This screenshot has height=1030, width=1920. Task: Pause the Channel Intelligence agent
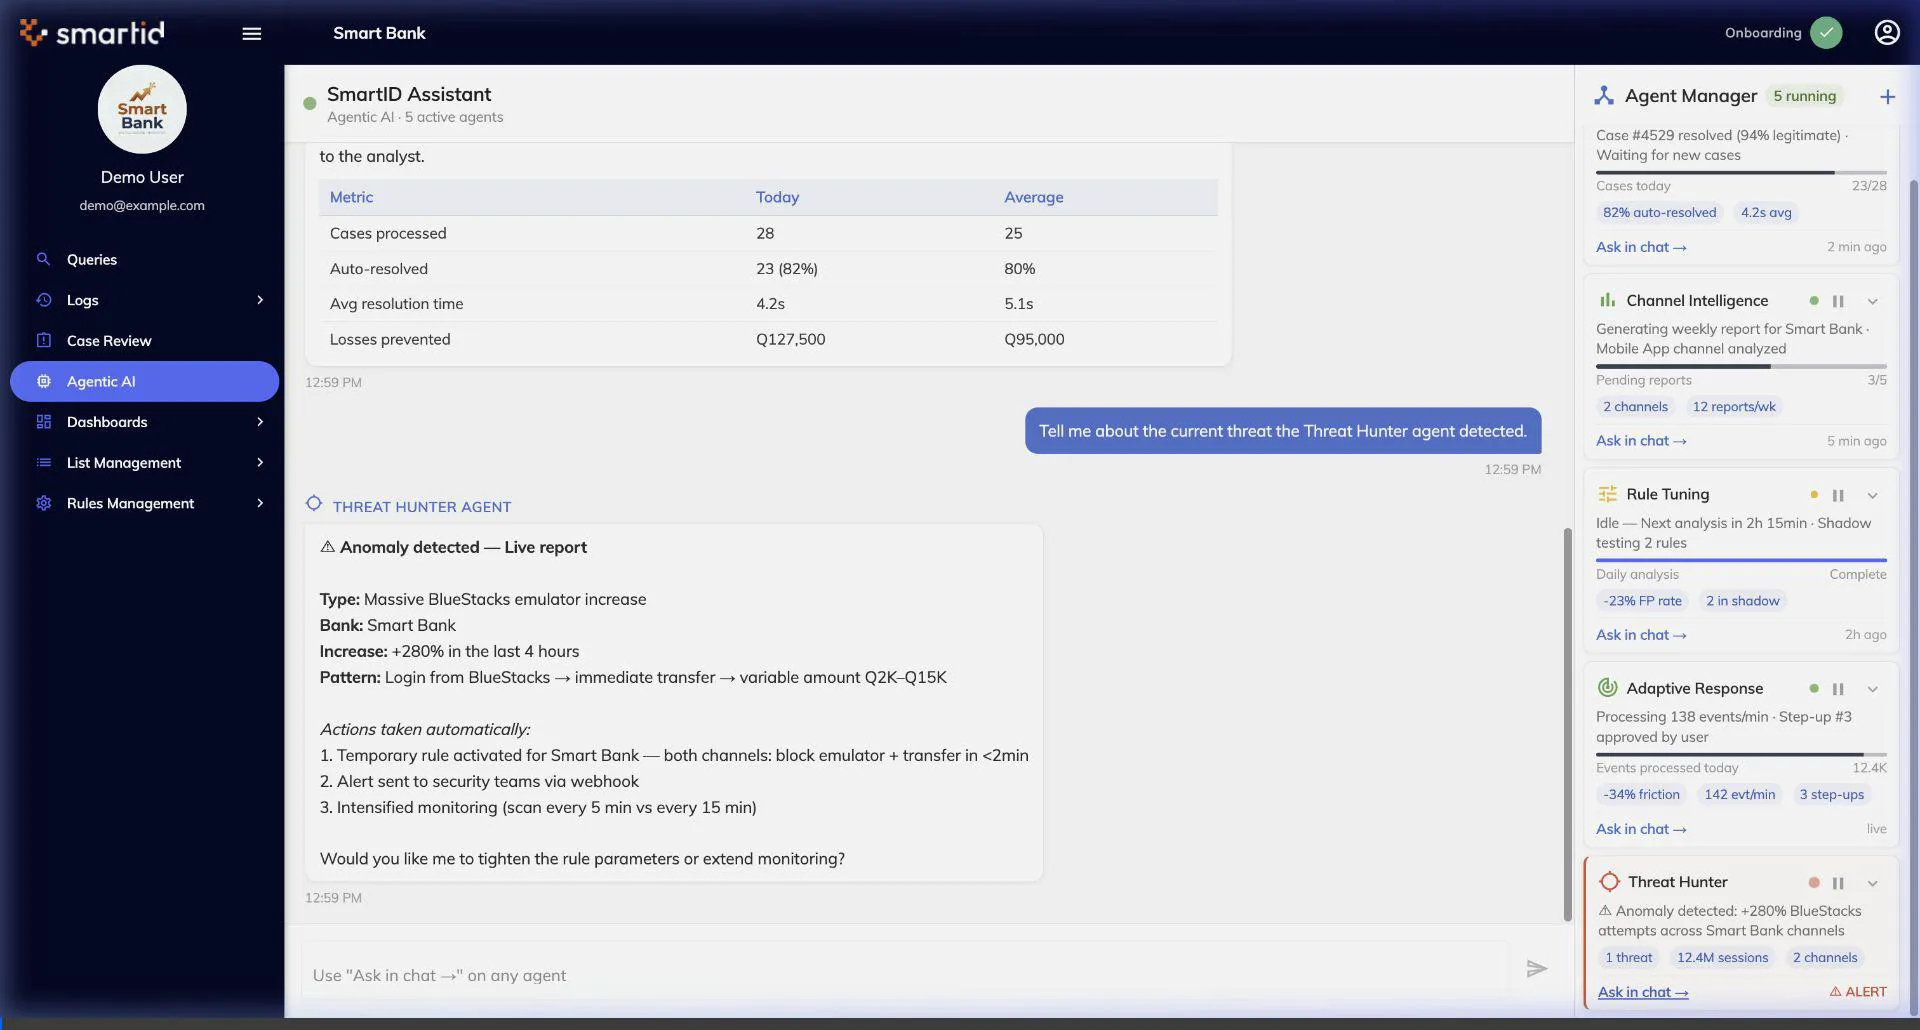click(x=1838, y=301)
